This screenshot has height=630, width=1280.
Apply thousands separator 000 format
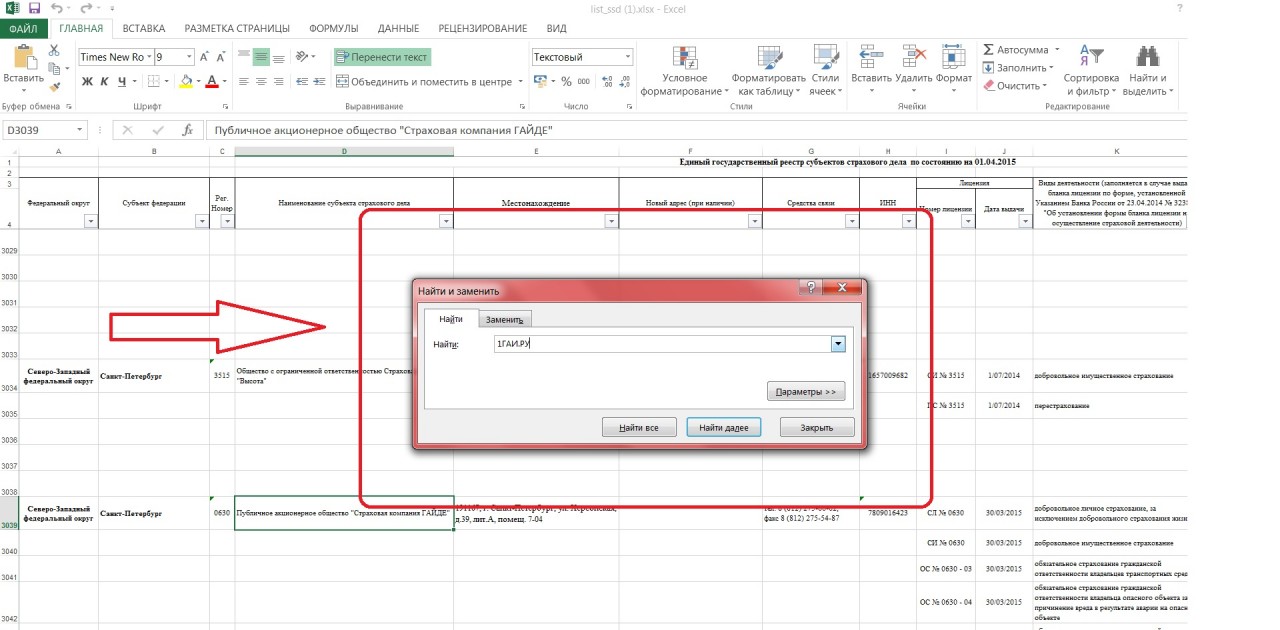584,82
